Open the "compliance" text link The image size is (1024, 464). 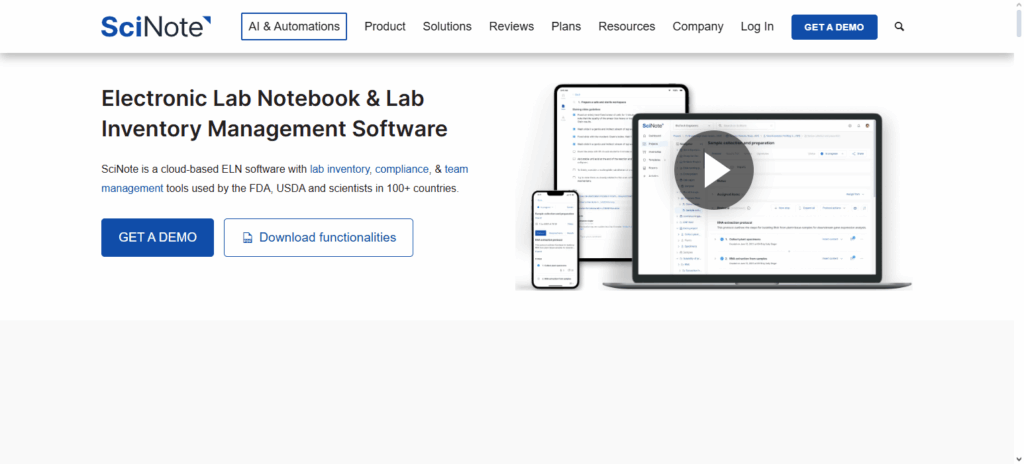click(402, 169)
